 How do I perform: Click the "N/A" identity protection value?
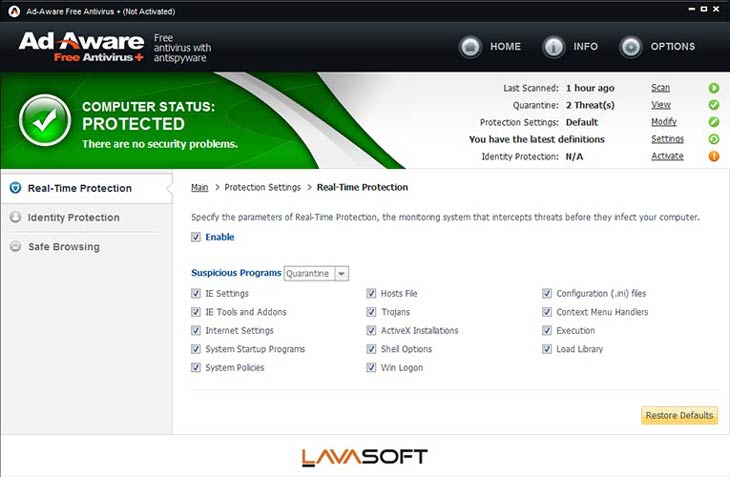point(574,156)
